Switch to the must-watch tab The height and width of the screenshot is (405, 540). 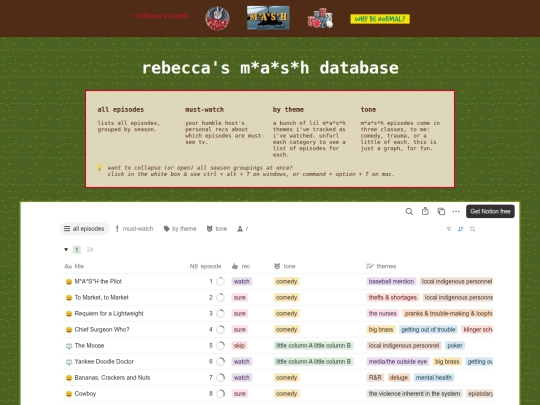pyautogui.click(x=134, y=229)
